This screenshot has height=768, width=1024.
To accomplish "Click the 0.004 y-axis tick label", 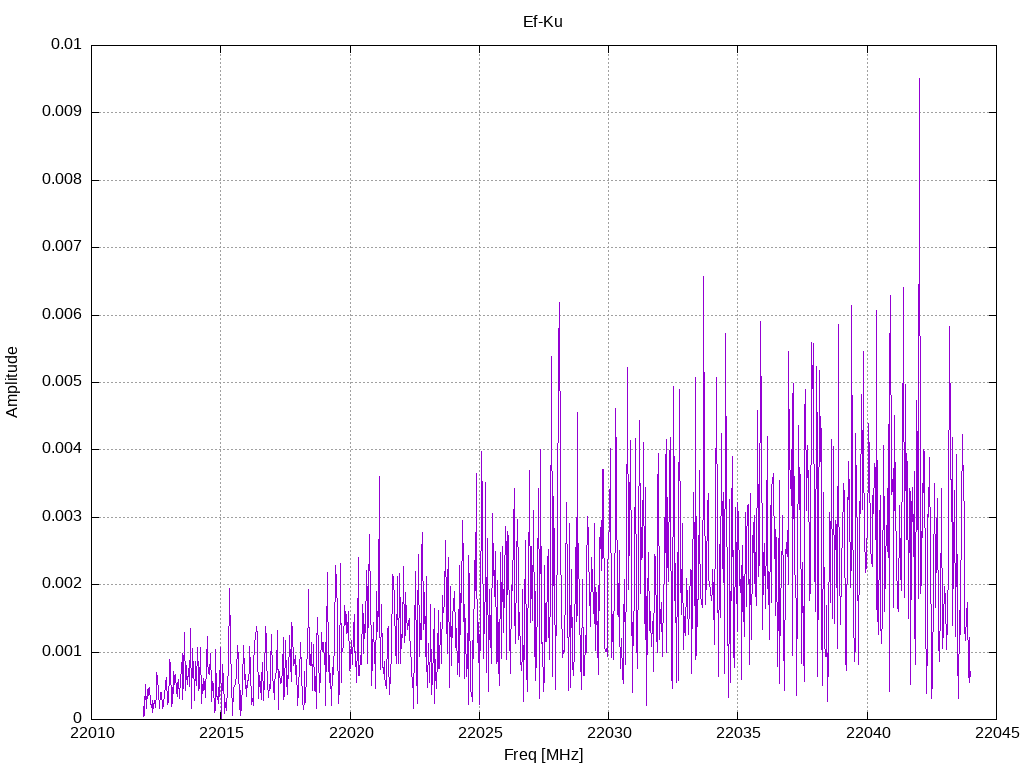I will (x=61, y=449).
